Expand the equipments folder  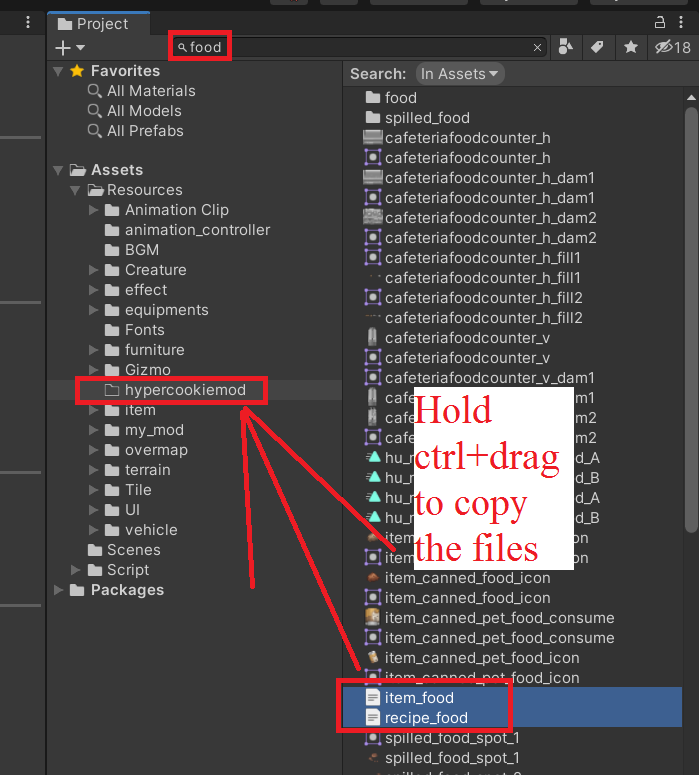tap(93, 310)
